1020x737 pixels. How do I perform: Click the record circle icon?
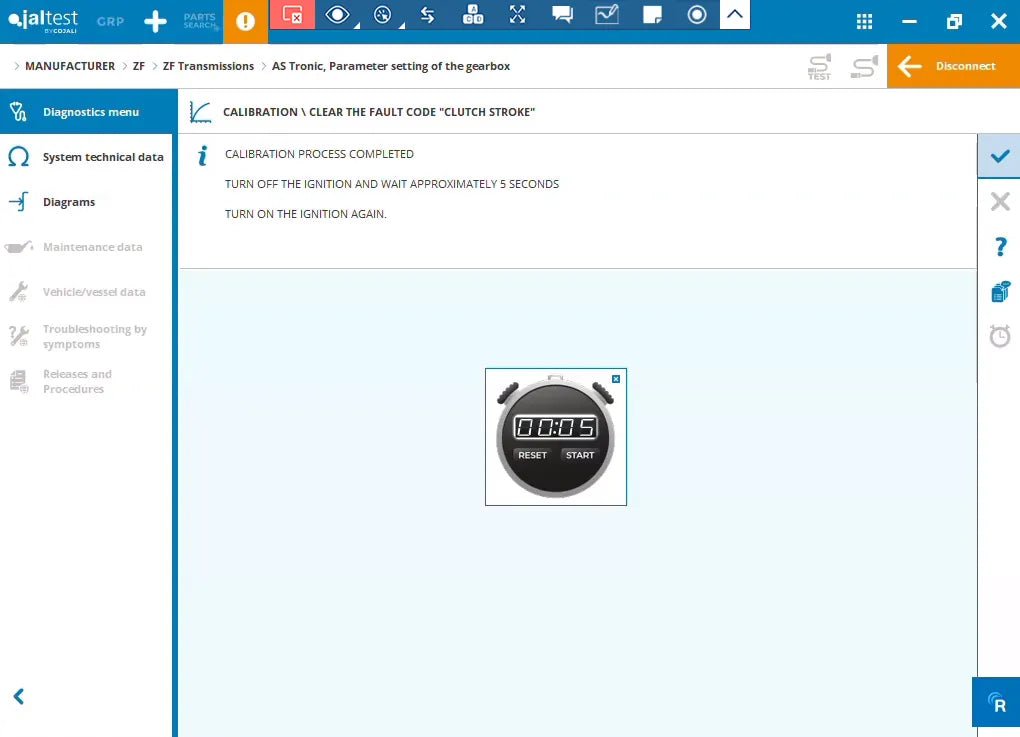coord(697,15)
